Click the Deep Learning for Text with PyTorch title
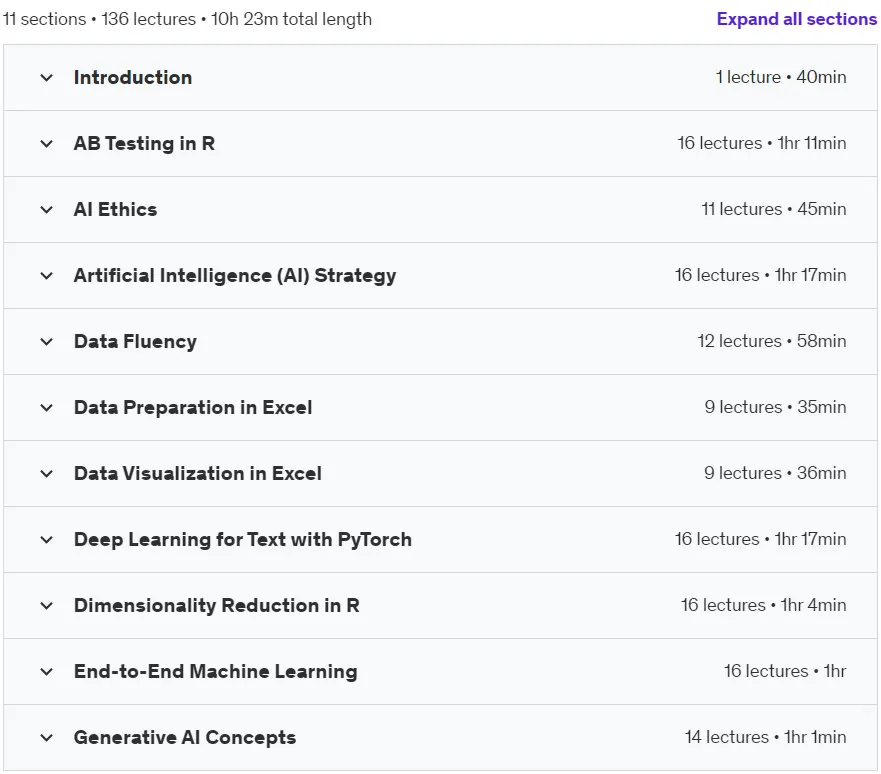Screen dimensions: 881x774 243,540
